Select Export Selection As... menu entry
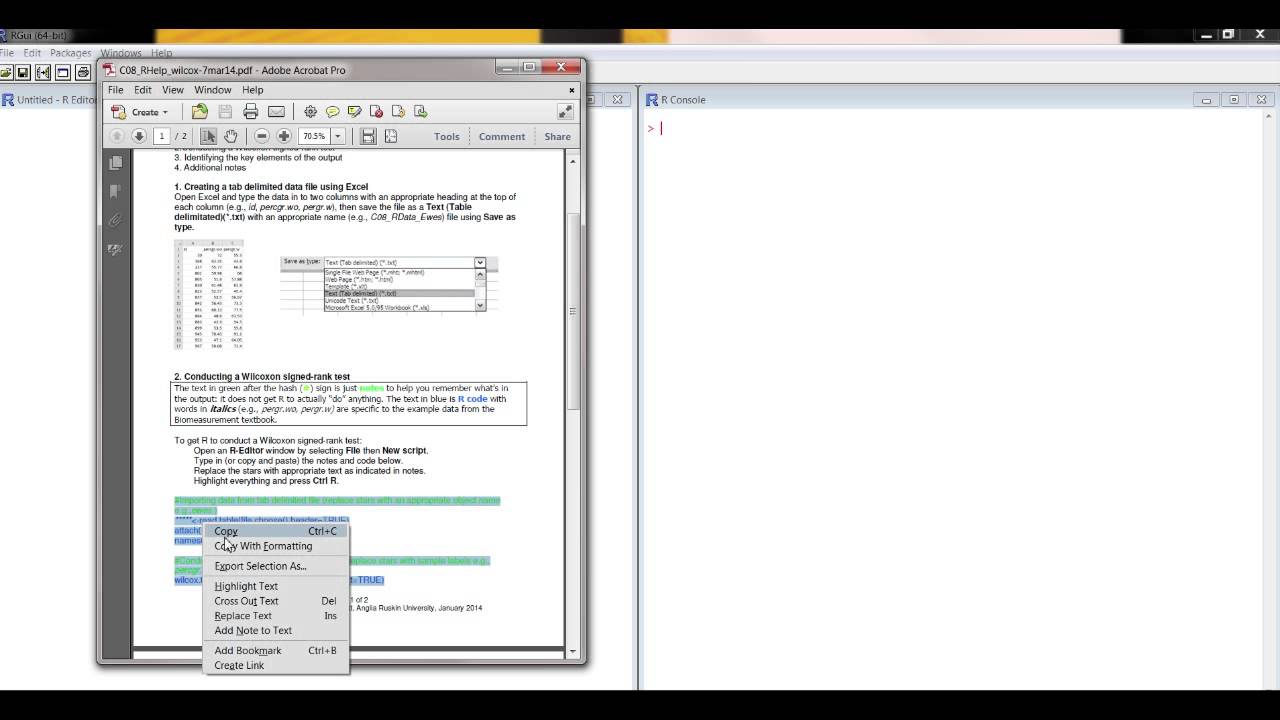This screenshot has height=720, width=1280. tap(277, 566)
